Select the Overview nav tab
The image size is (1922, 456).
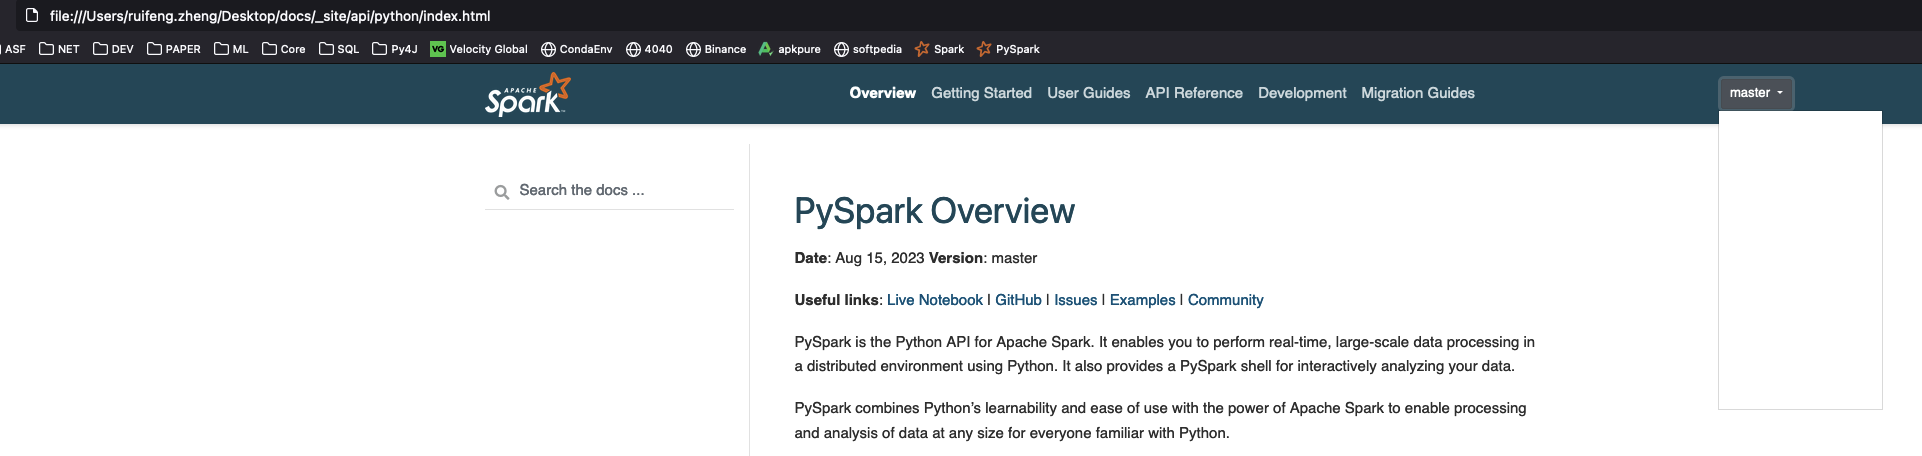[x=882, y=93]
